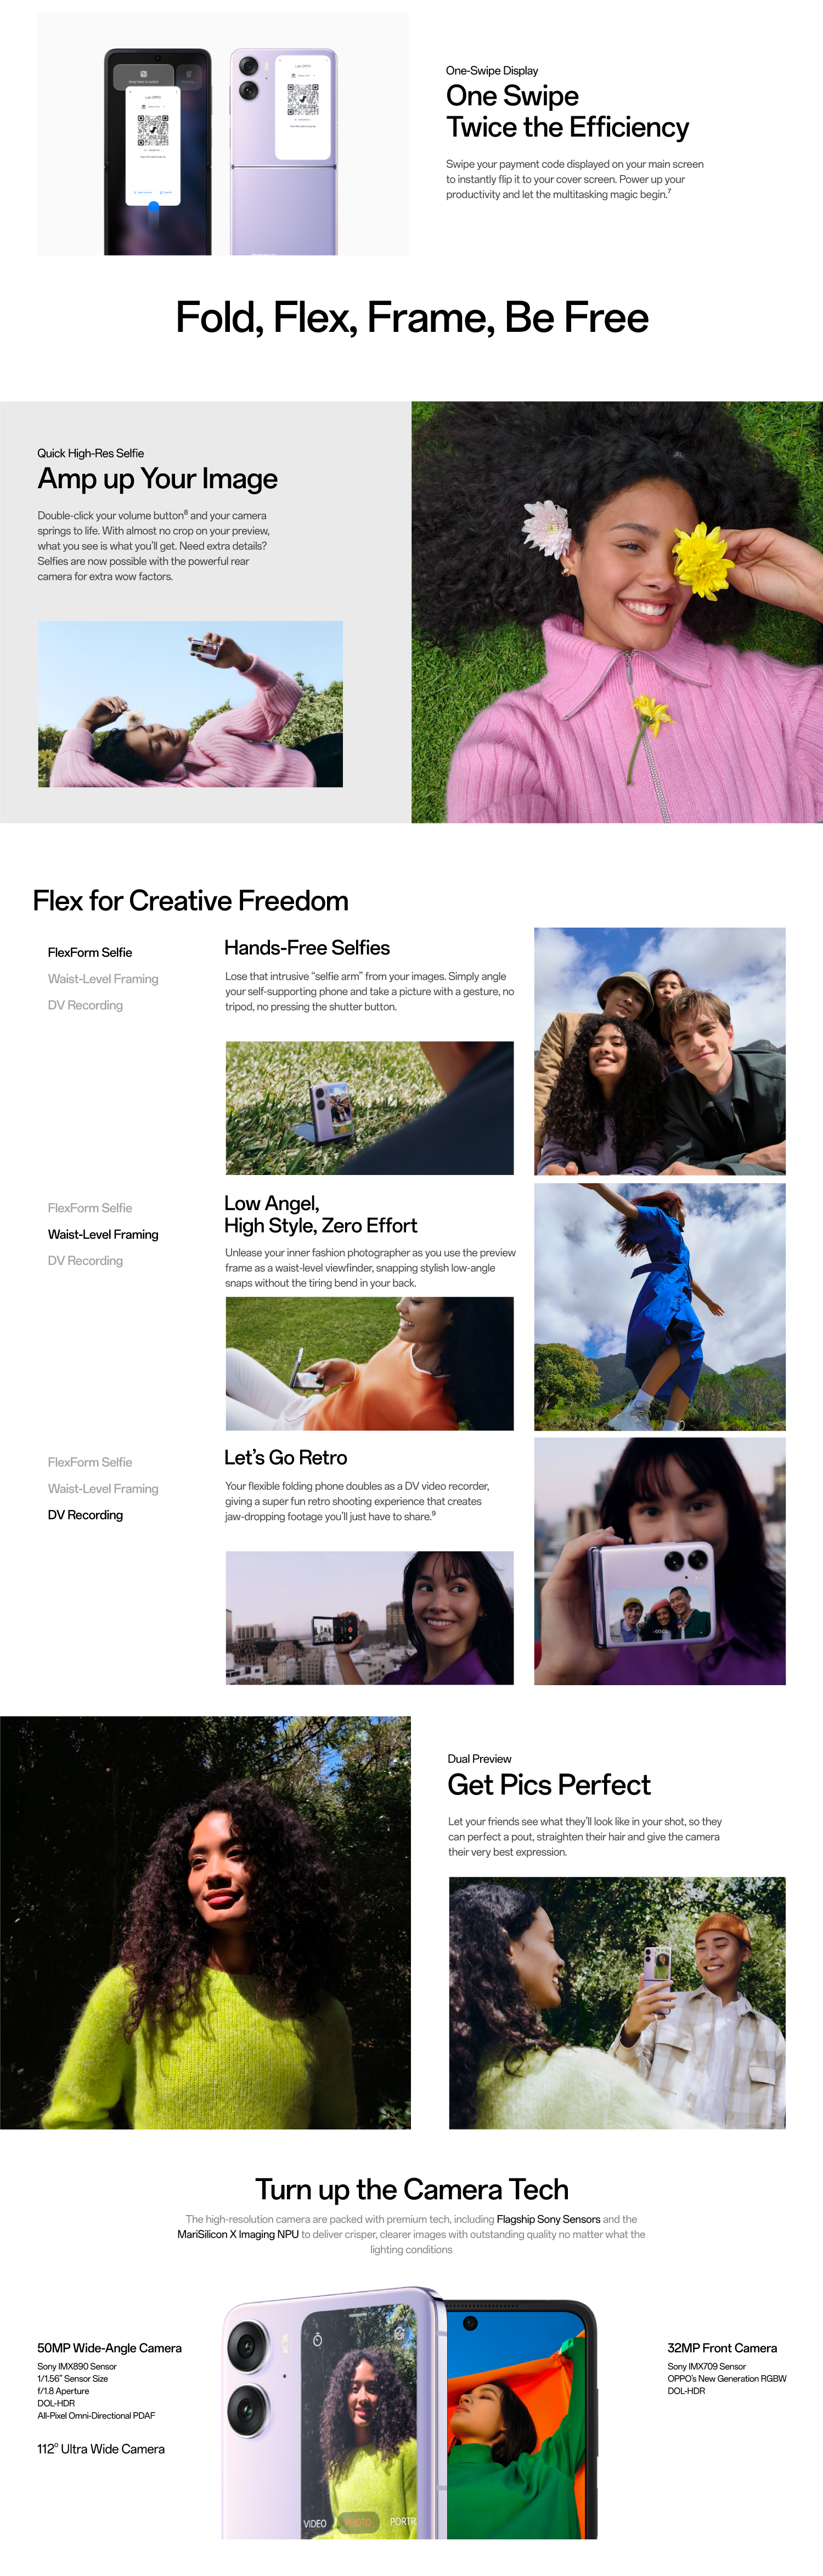The width and height of the screenshot is (823, 2576).
Task: Select the VIDEO camera mode
Action: pyautogui.click(x=315, y=2524)
